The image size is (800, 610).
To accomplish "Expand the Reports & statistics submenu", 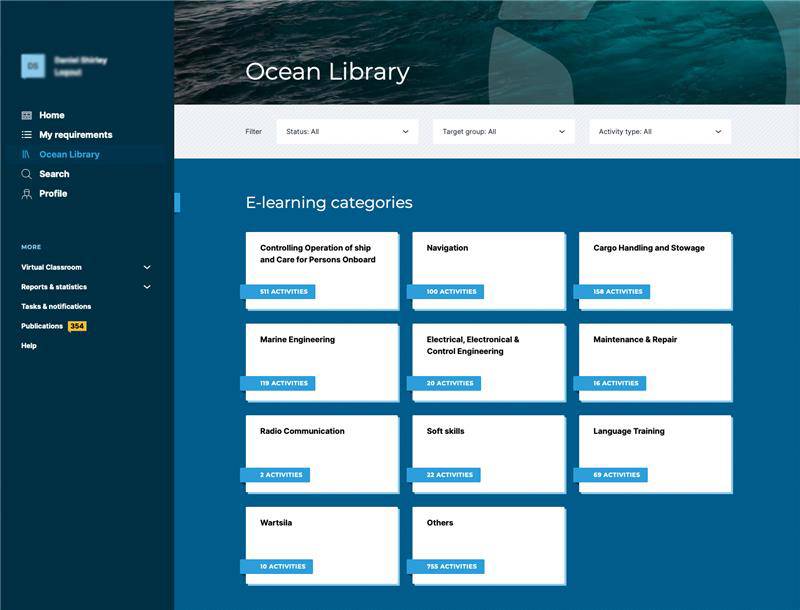I will (147, 287).
